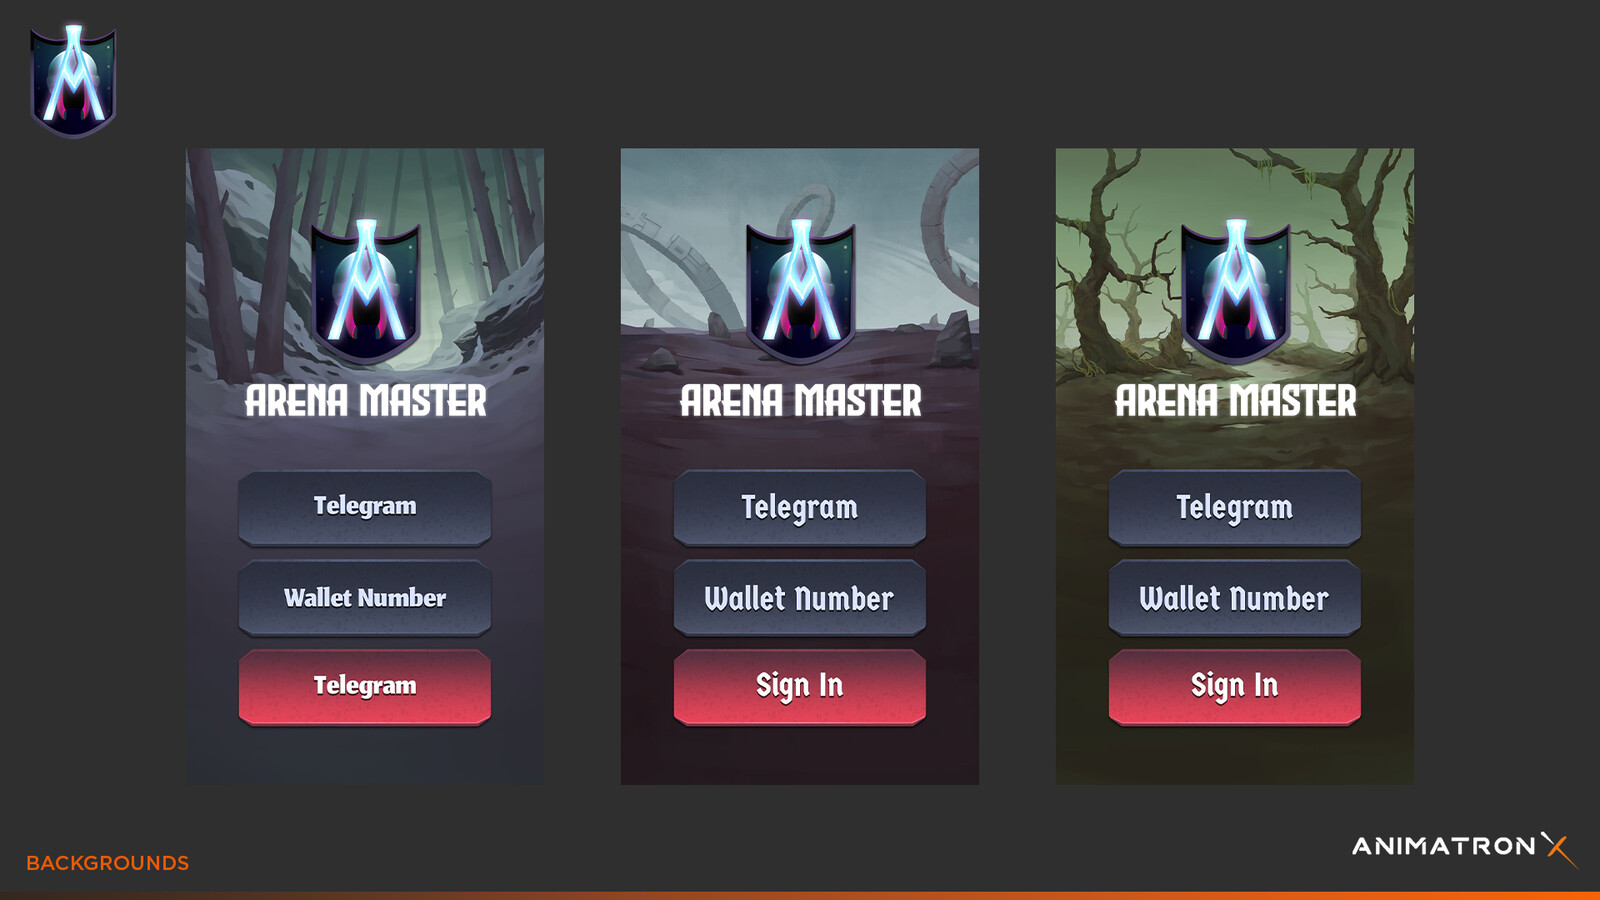This screenshot has height=900, width=1600.
Task: Click the orange BACKGROUNDS label
Action: click(108, 863)
